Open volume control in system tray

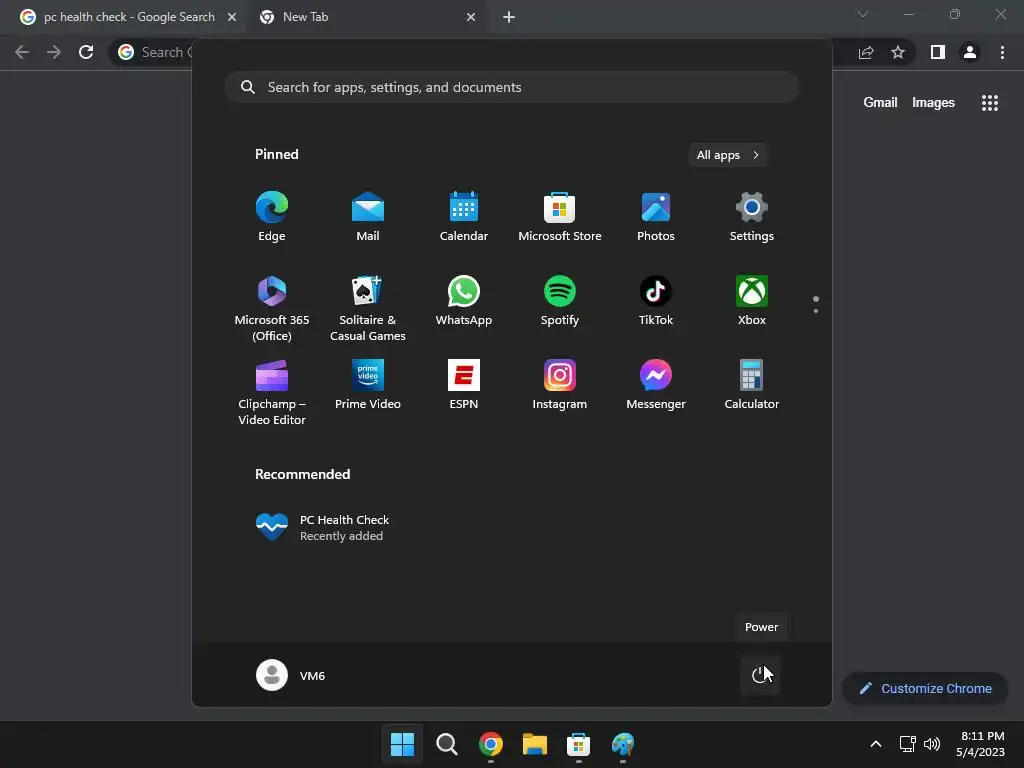(x=932, y=744)
